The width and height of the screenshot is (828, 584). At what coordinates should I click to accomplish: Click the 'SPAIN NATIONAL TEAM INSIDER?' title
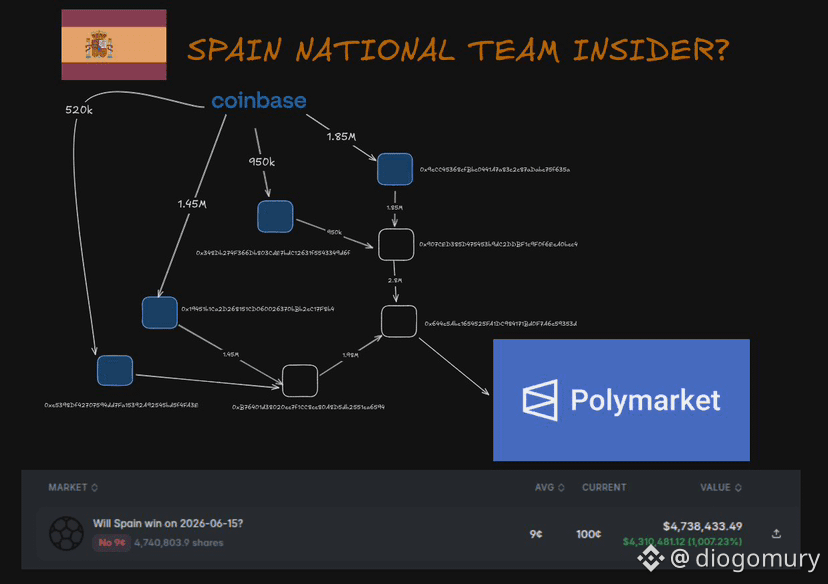pos(458,50)
